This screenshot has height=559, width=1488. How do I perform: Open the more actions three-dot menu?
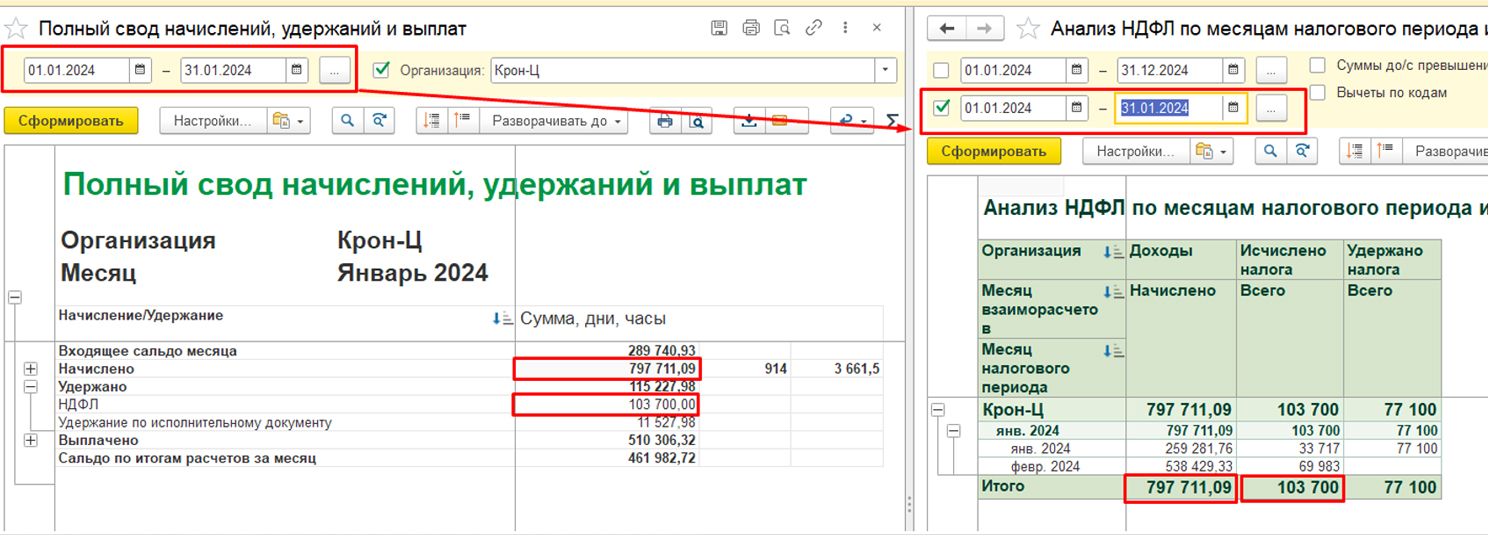846,29
